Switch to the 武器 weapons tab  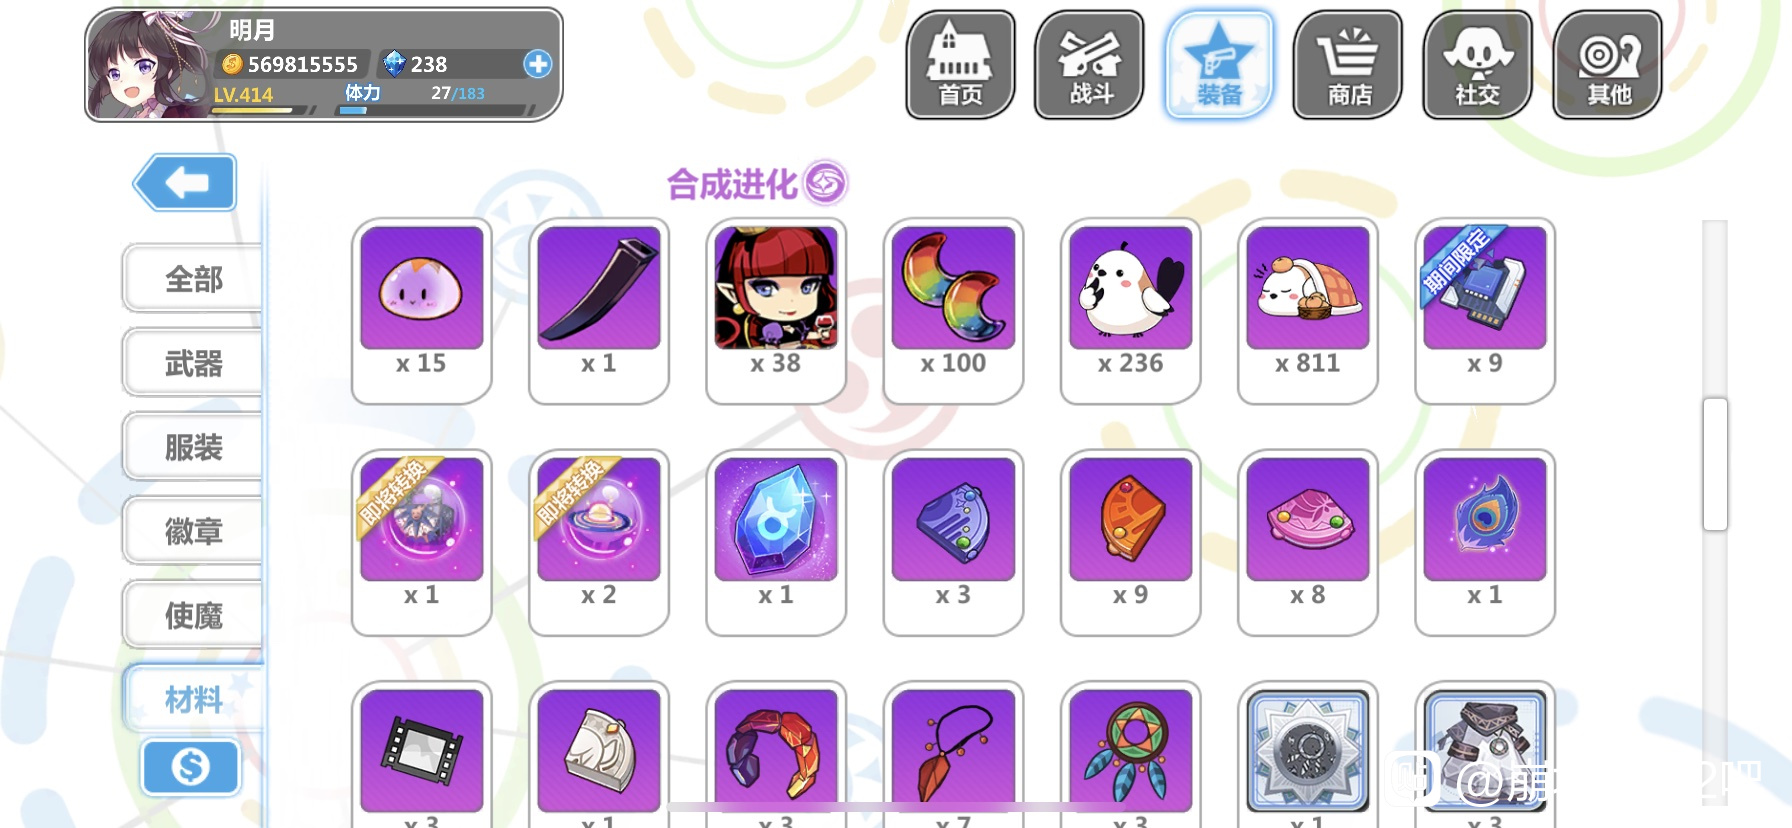193,364
